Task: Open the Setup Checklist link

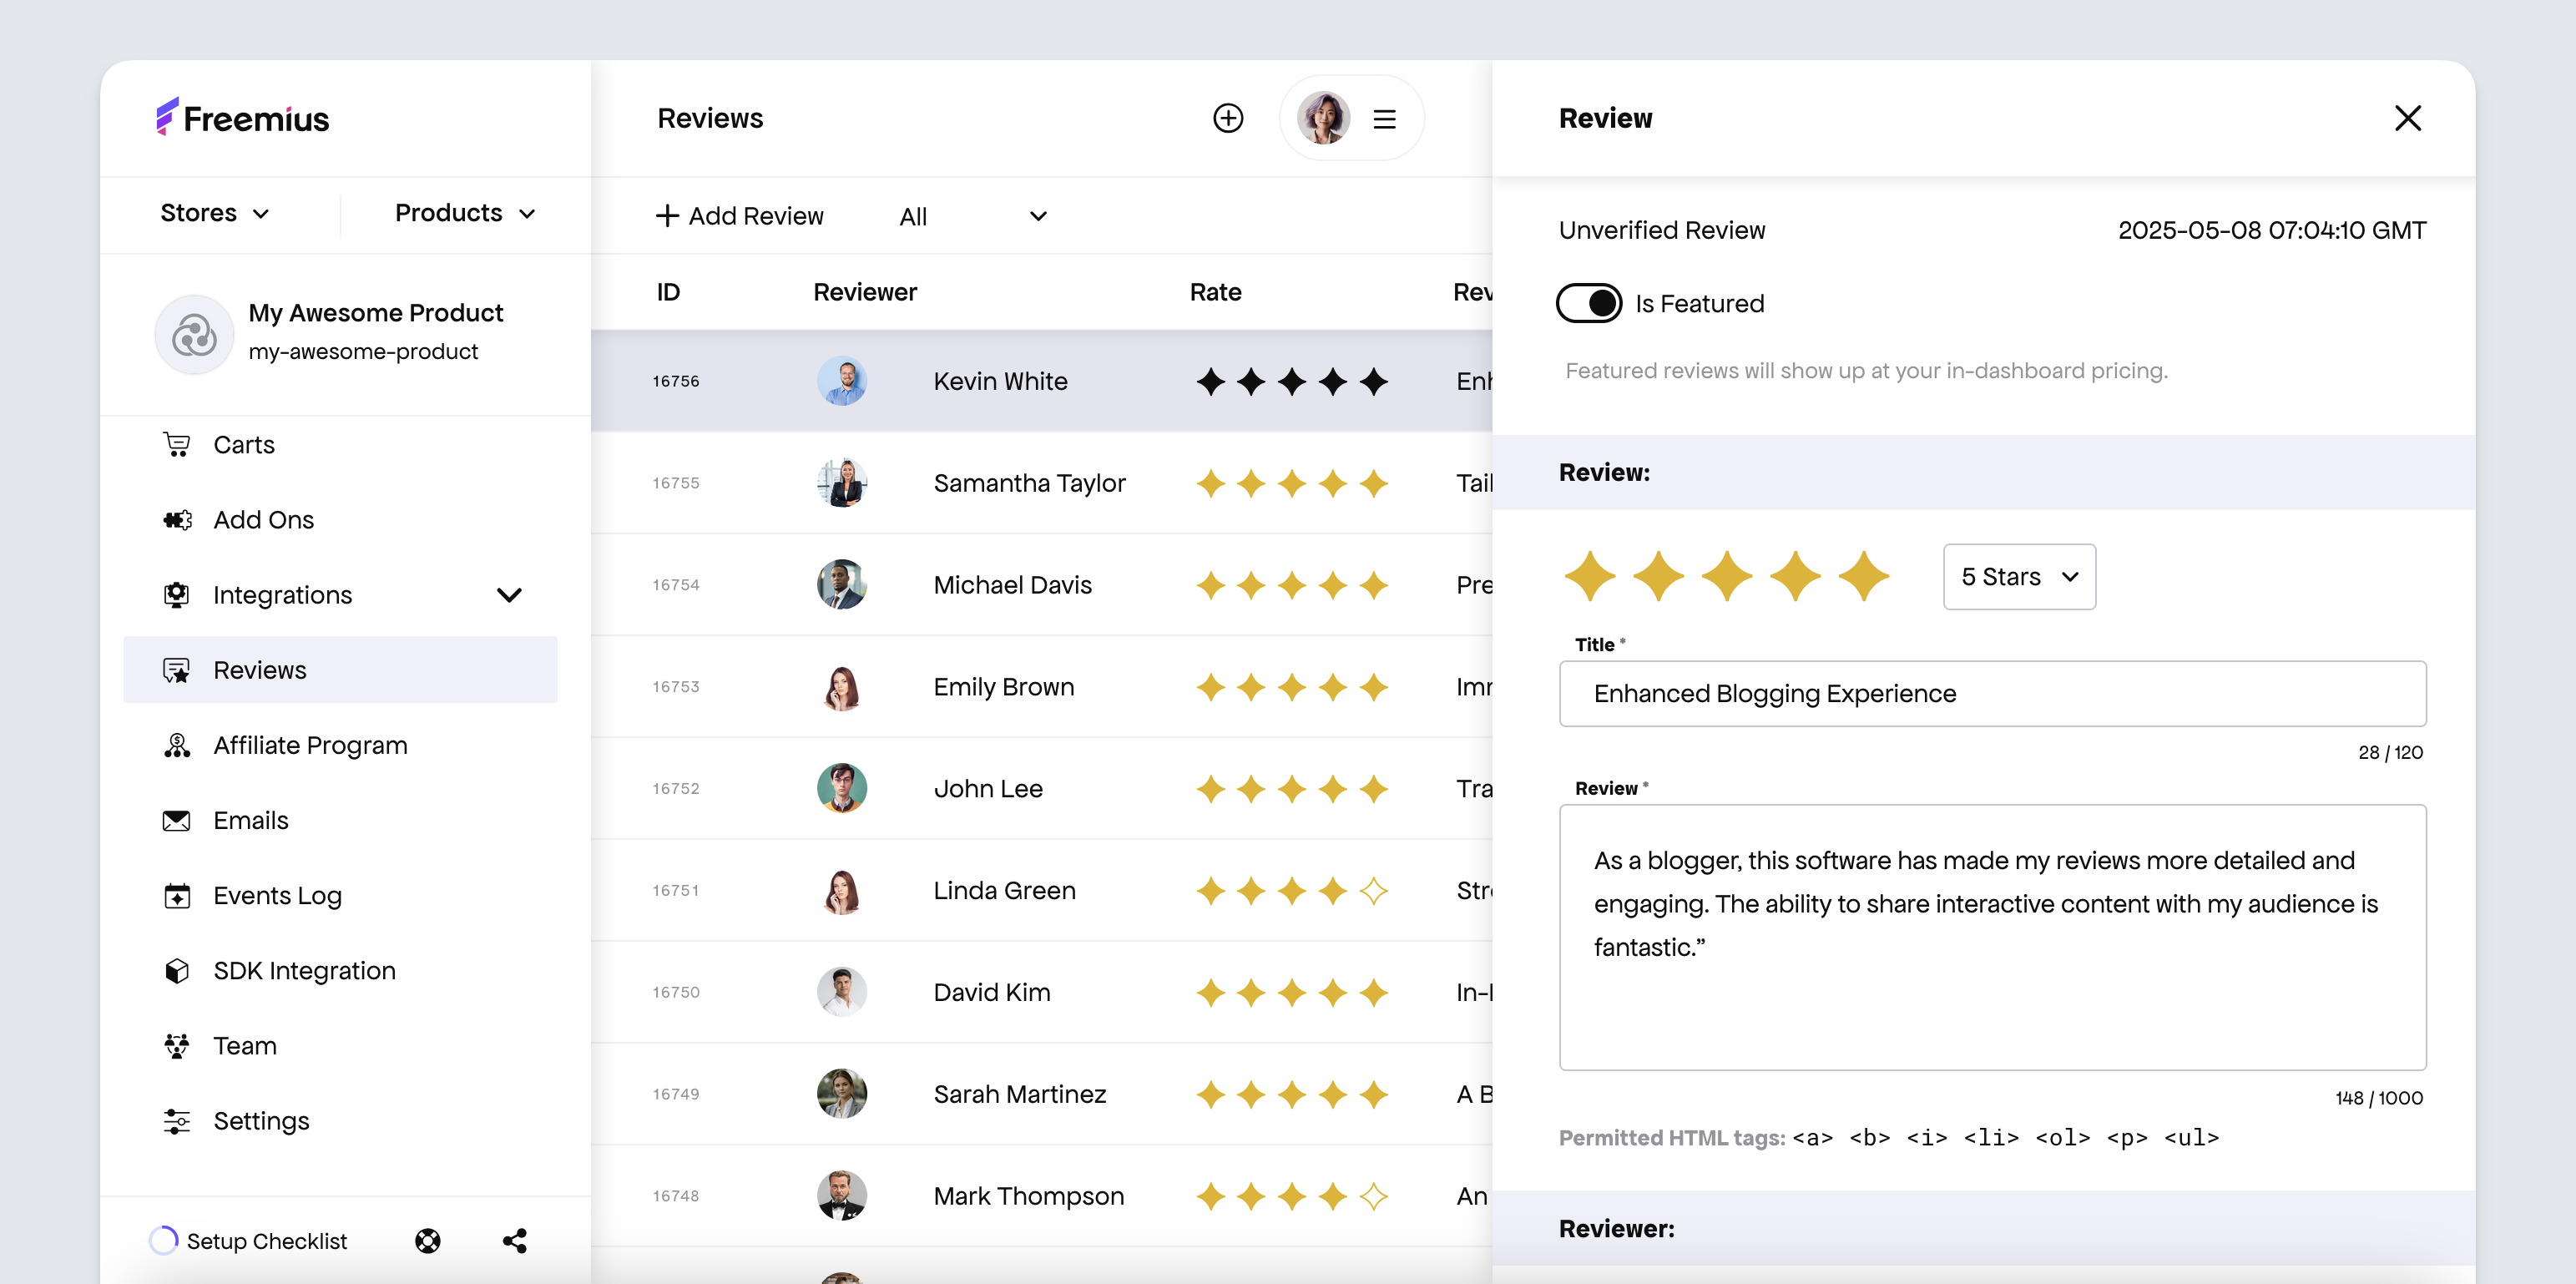Action: 266,1240
